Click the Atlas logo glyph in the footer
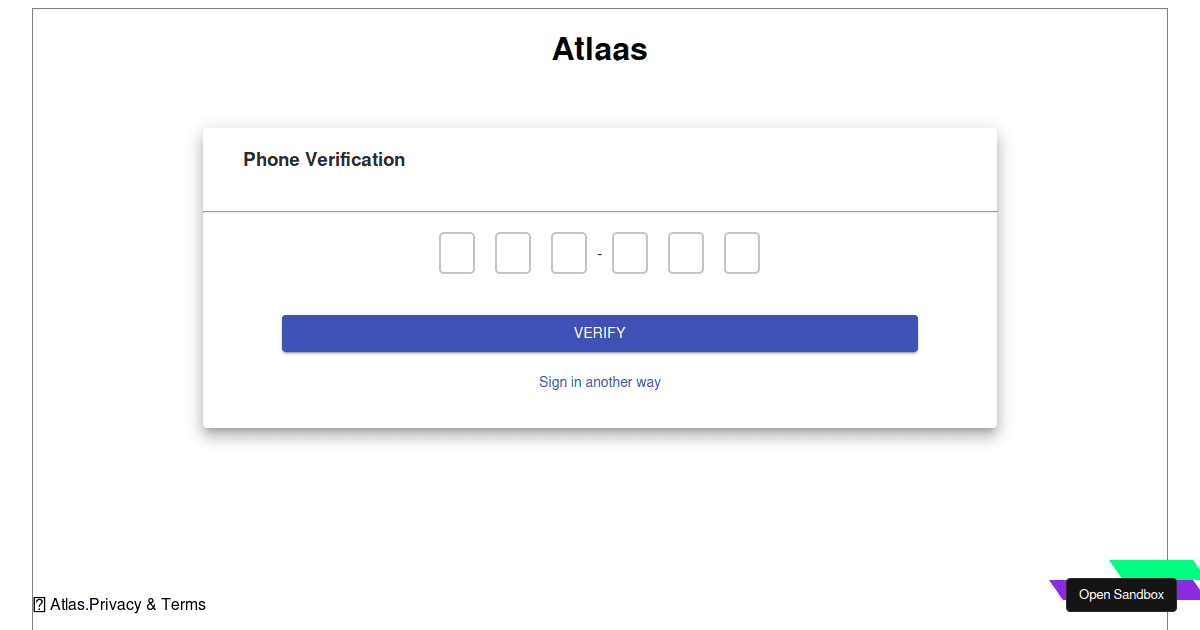Image resolution: width=1200 pixels, height=630 pixels. [x=39, y=603]
